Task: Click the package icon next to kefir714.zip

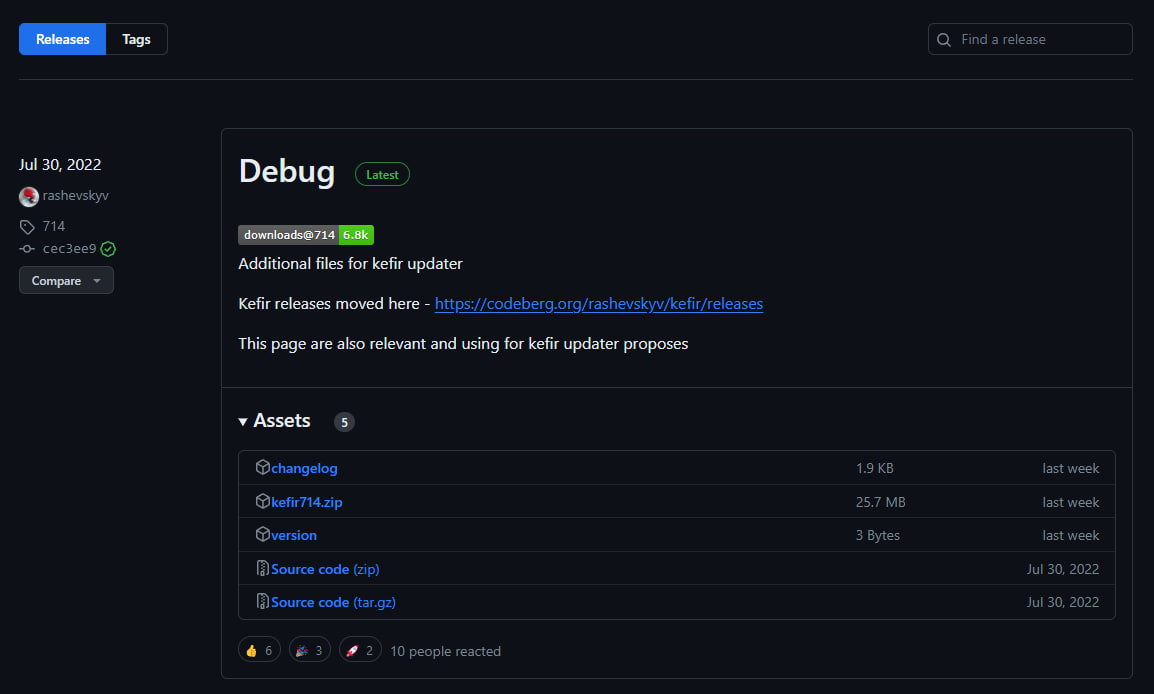Action: [262, 502]
